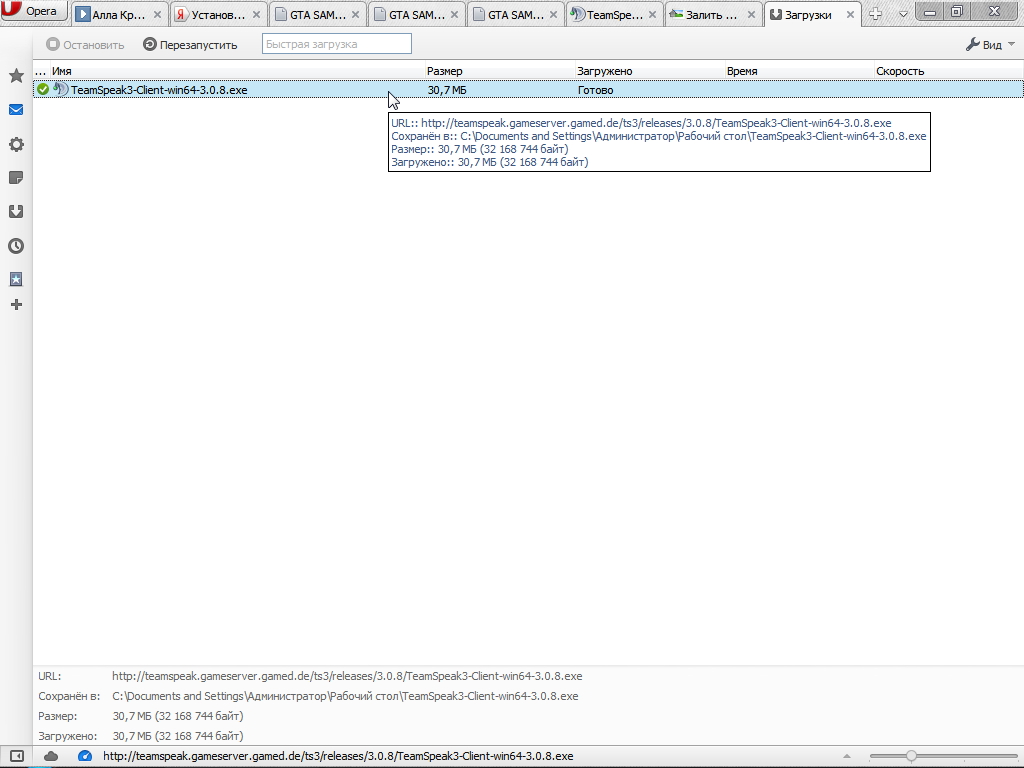Click the URL value in details pane
This screenshot has height=768, width=1024.
point(347,676)
